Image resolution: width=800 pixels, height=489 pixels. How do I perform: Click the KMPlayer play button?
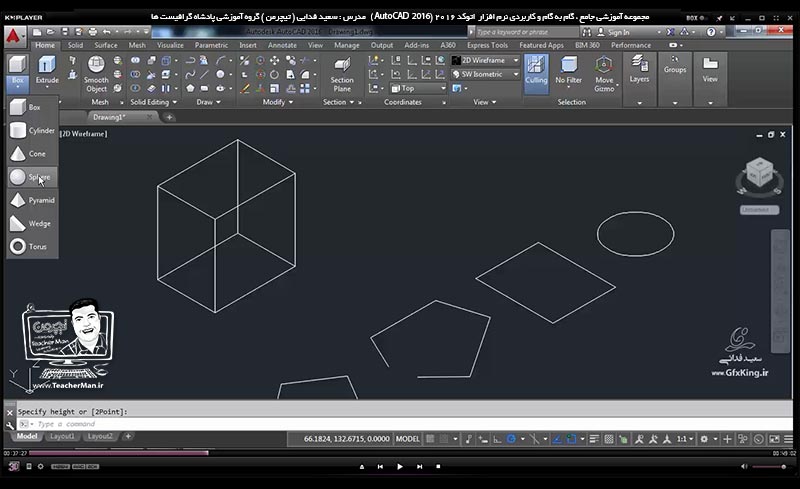click(x=399, y=467)
